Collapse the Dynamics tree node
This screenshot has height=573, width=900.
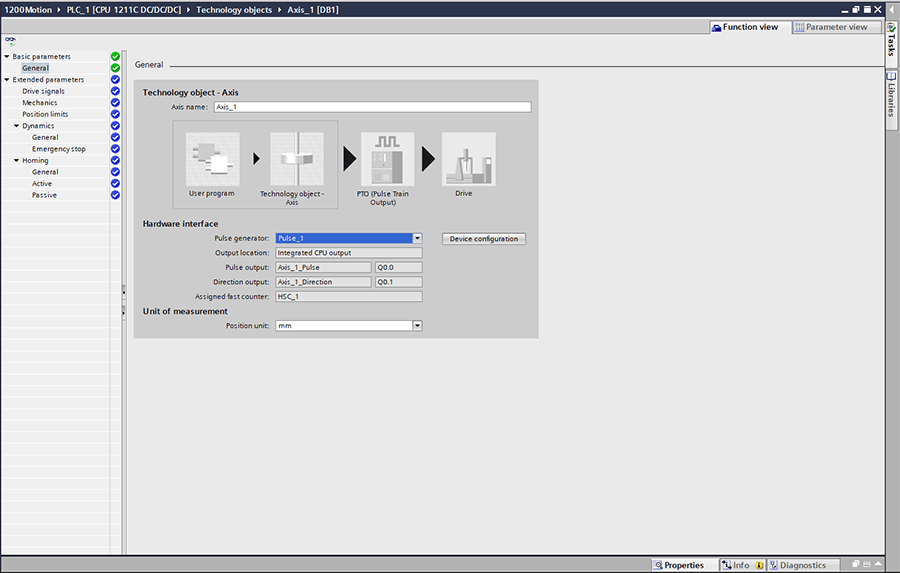(x=17, y=126)
